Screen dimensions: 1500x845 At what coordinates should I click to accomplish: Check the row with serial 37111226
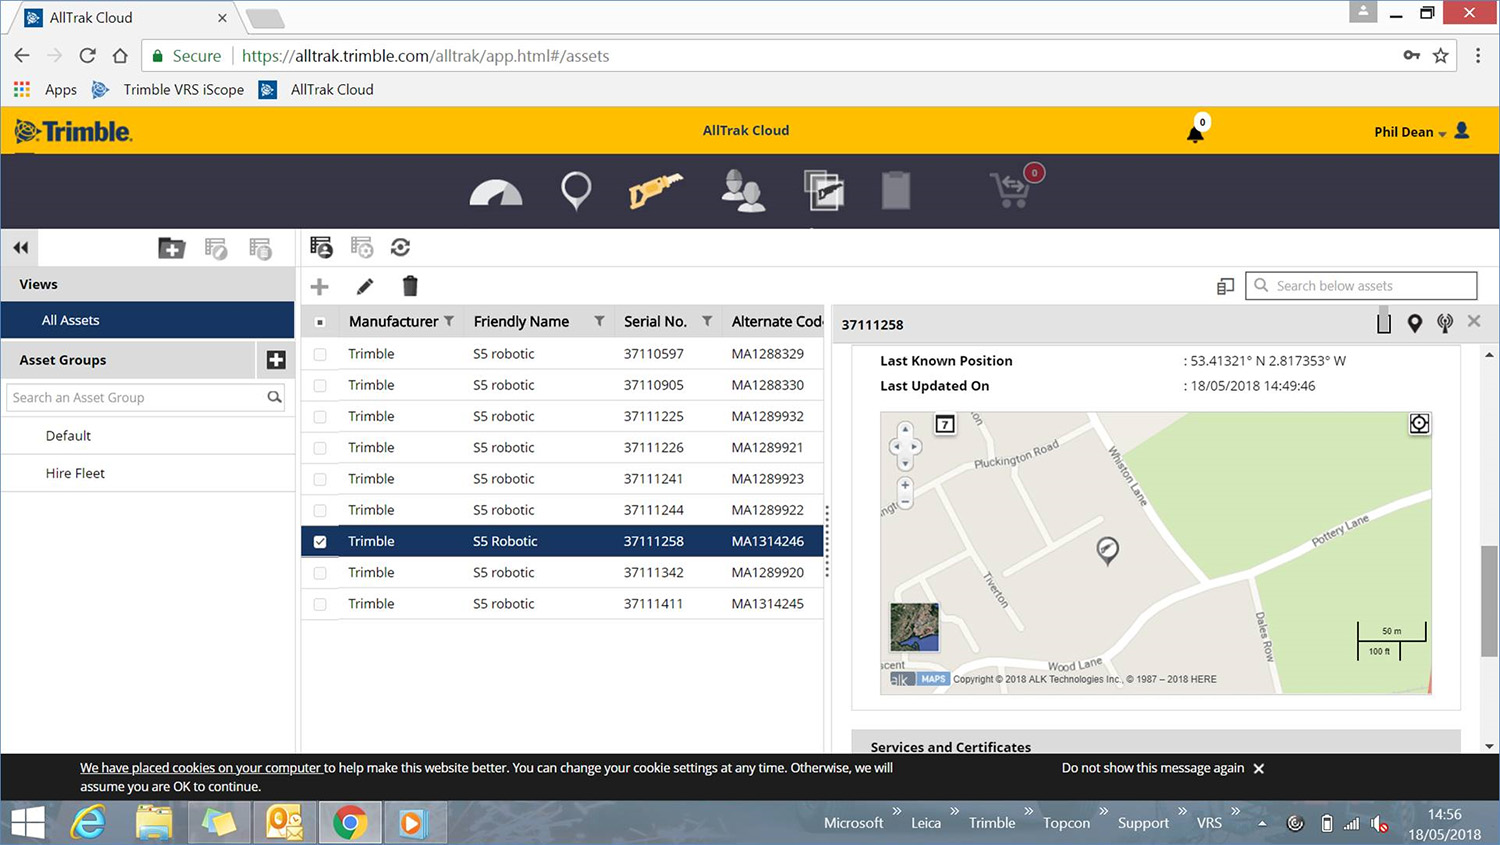point(320,448)
